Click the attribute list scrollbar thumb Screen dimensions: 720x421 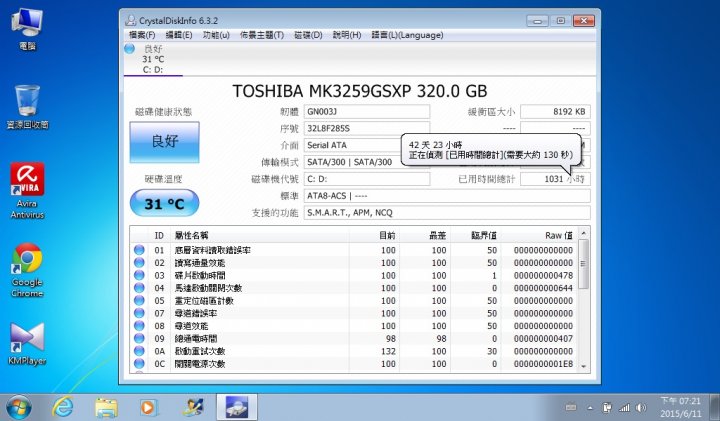(584, 264)
